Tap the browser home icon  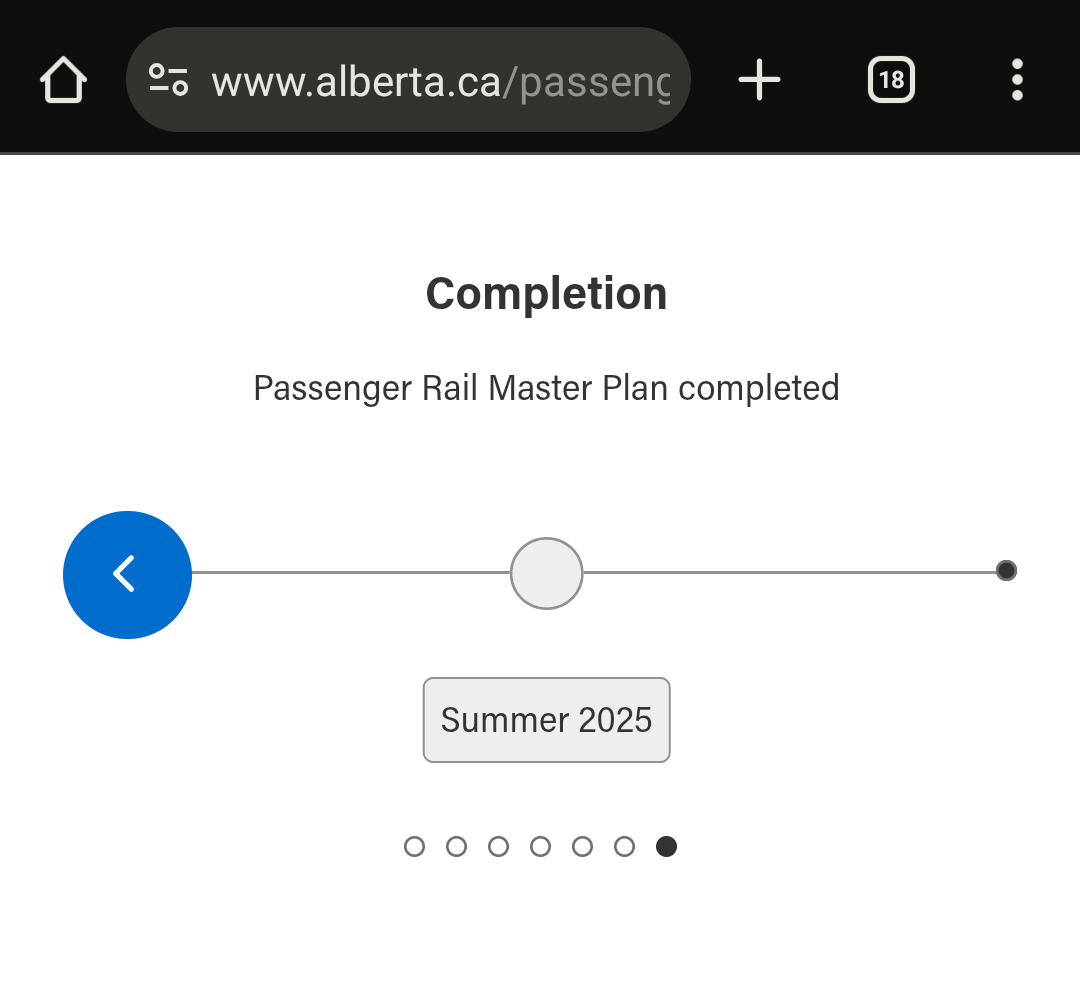(64, 80)
